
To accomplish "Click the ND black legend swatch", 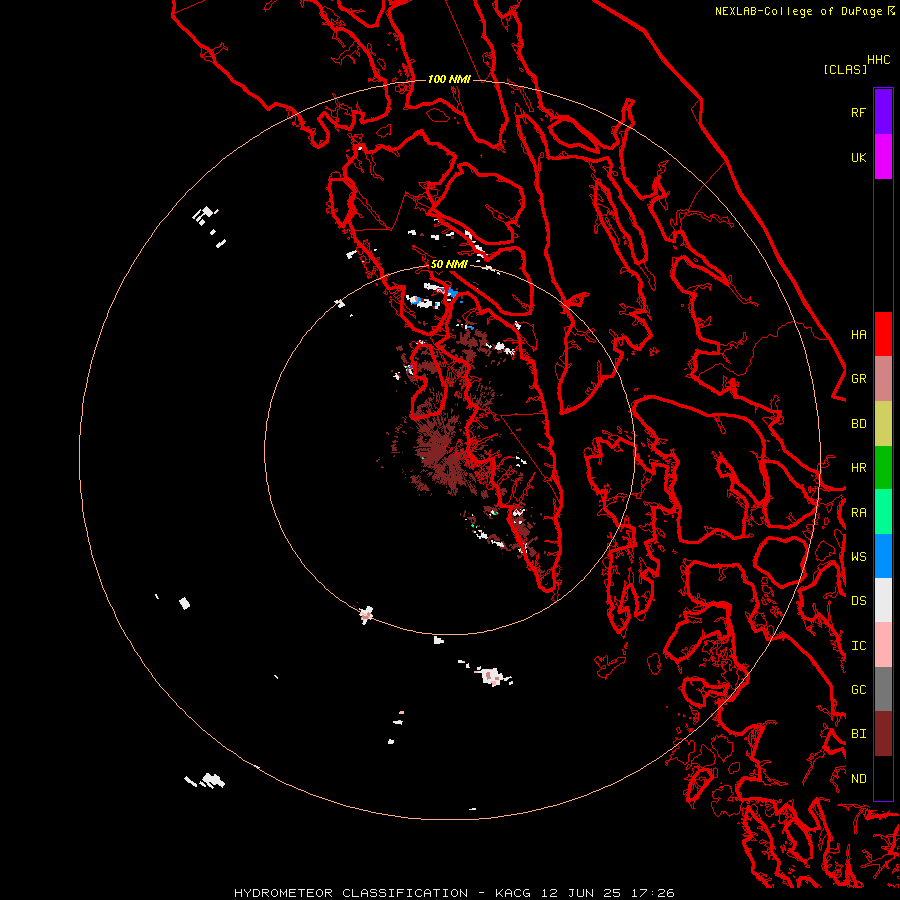I will (x=883, y=778).
